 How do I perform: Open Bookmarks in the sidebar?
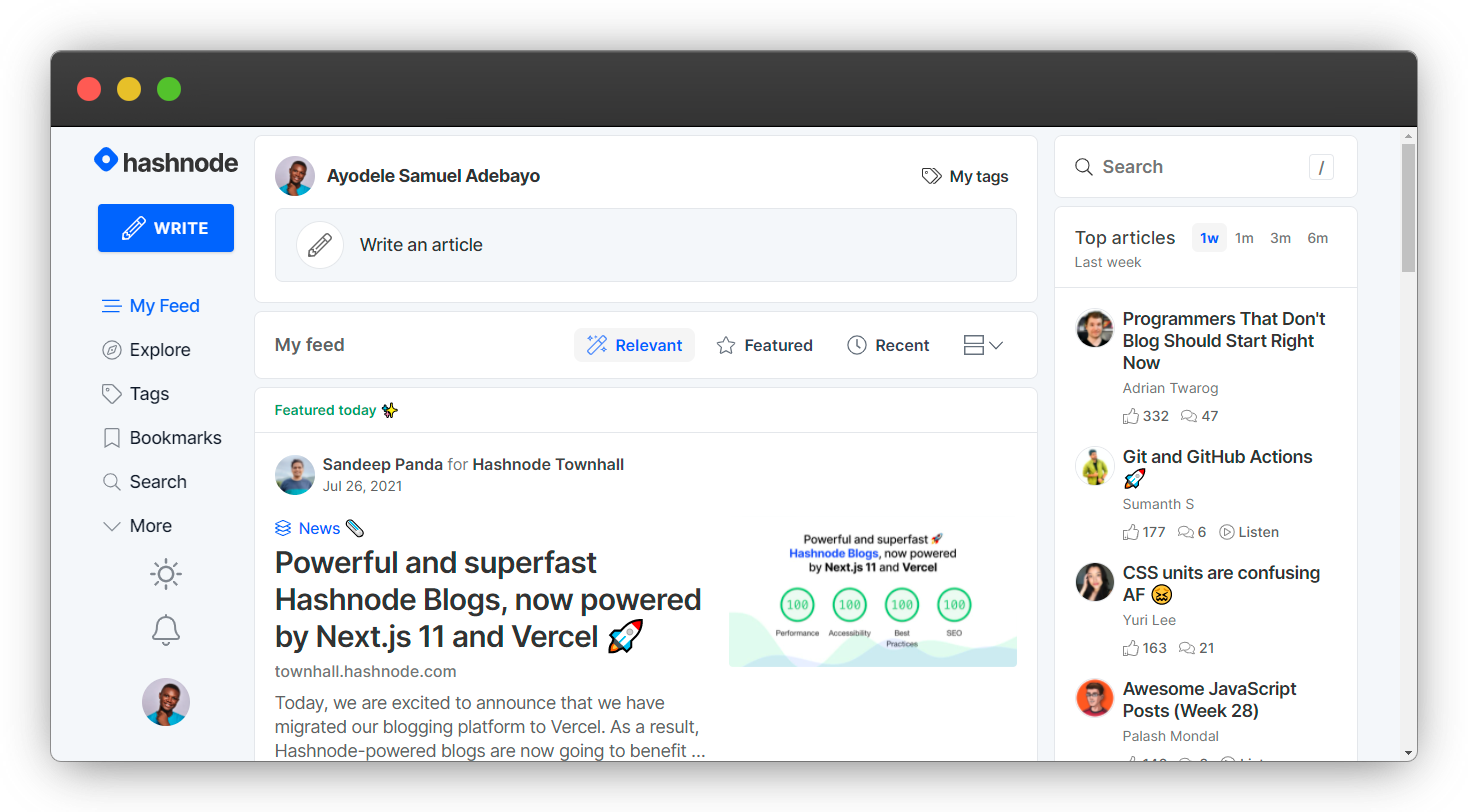point(162,438)
